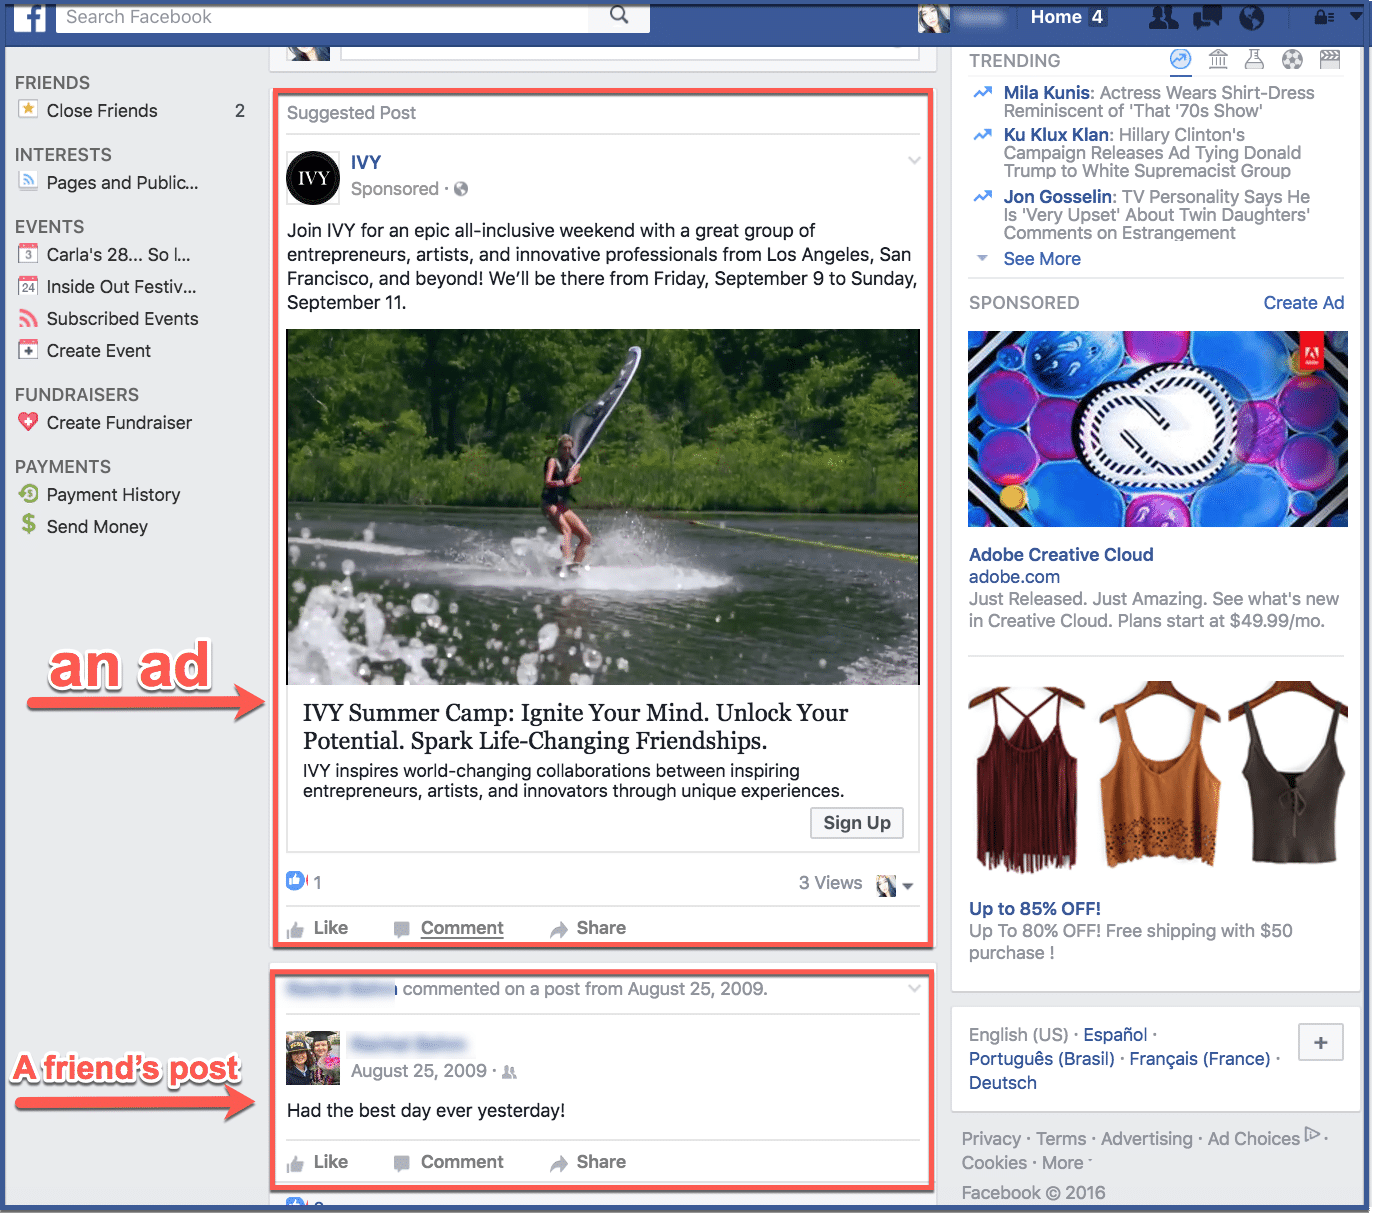Click the Create Ad link
The width and height of the screenshot is (1375, 1213).
coord(1303,303)
